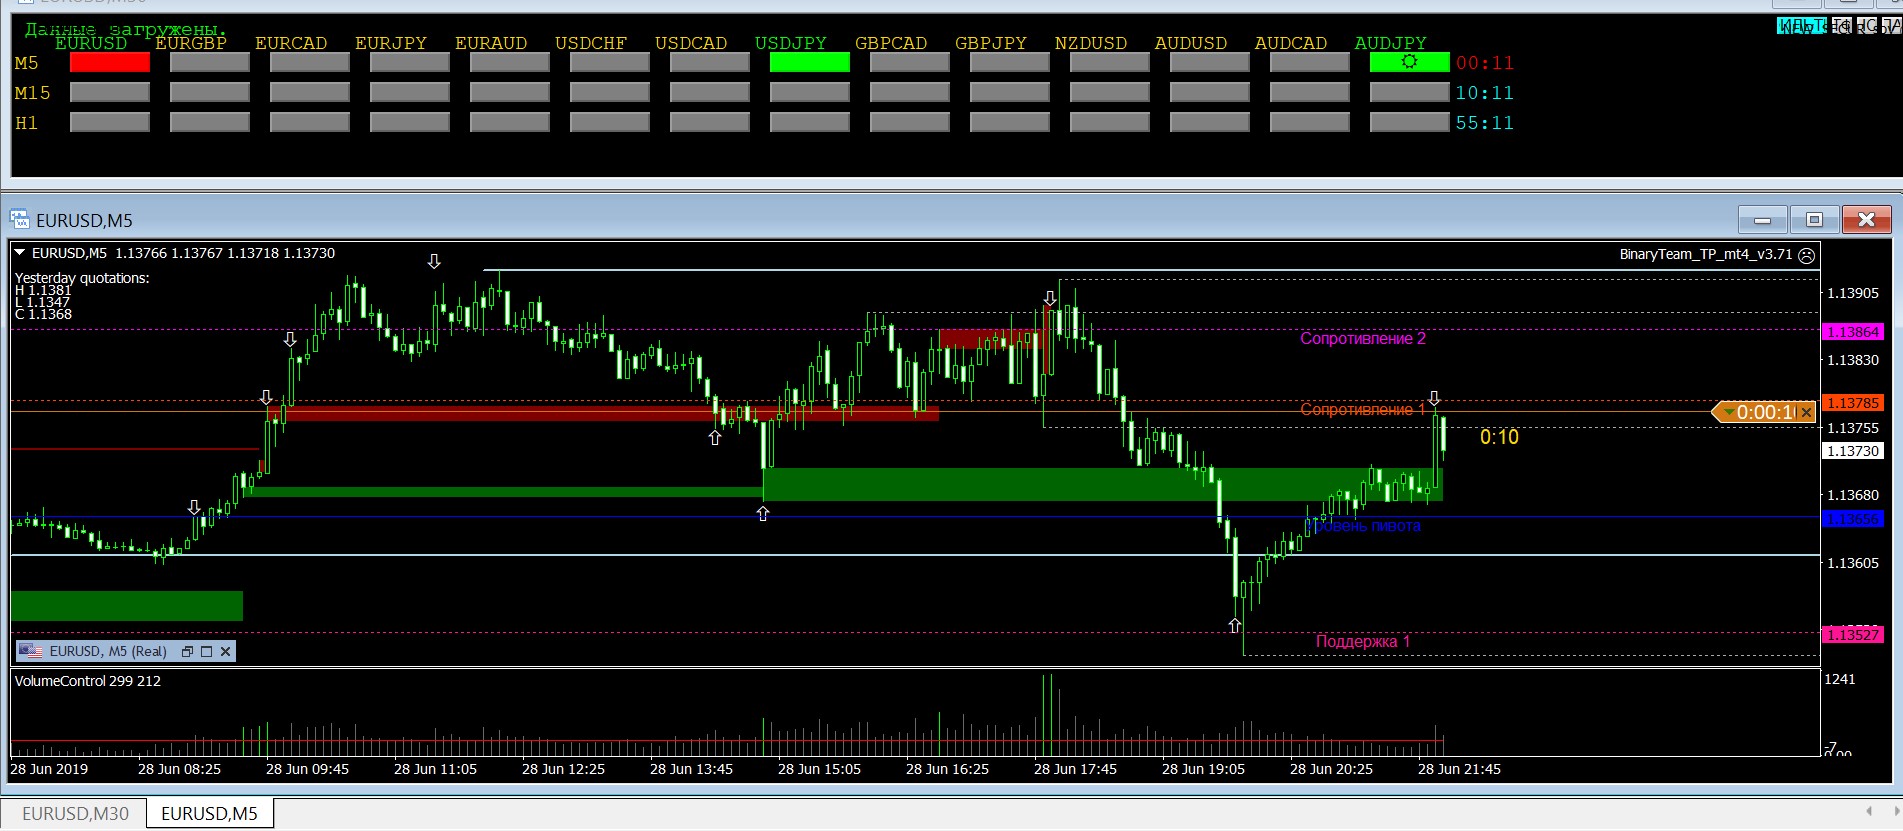Click the down arrow signal above Сопротивление 1 candle

[x=1434, y=398]
